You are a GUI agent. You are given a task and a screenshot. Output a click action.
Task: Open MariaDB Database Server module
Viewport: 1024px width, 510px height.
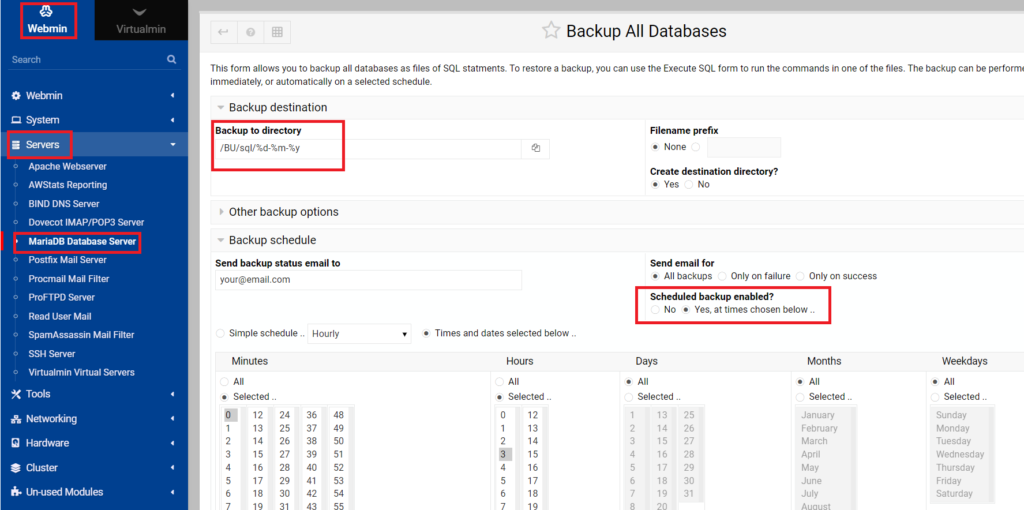coord(82,241)
